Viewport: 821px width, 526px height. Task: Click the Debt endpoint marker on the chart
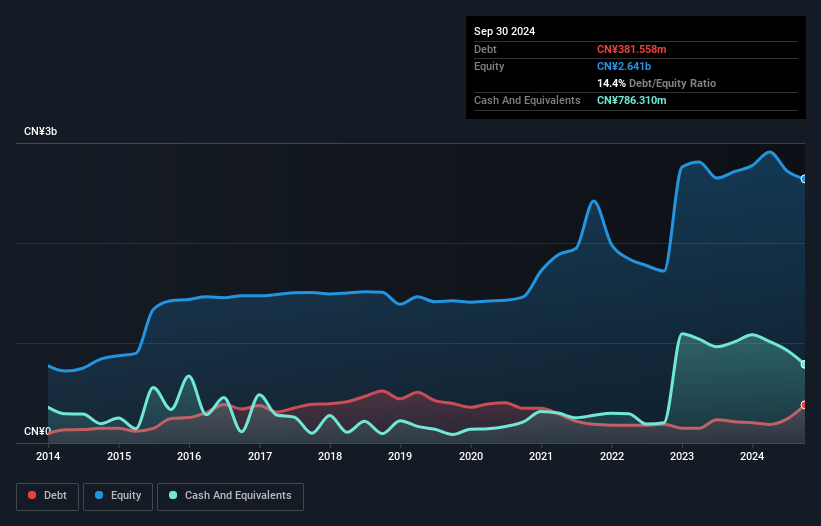[x=804, y=405]
